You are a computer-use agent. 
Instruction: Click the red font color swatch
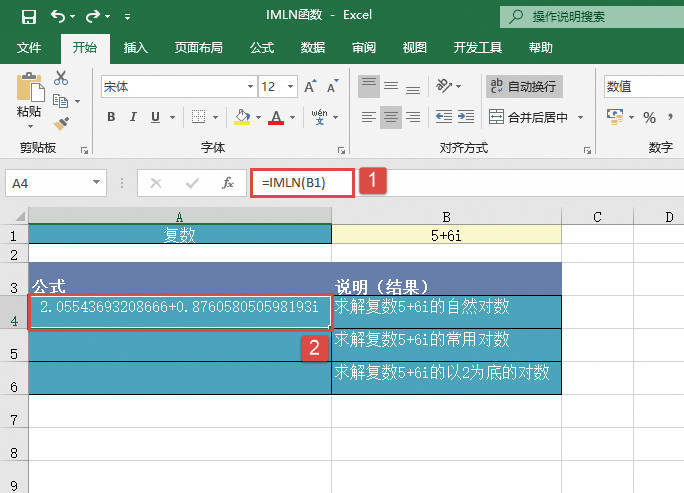[x=276, y=117]
